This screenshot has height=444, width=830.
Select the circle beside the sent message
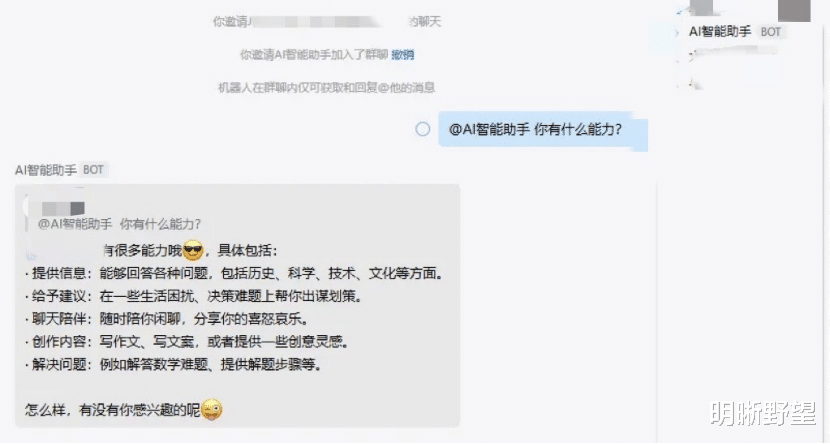pyautogui.click(x=422, y=129)
